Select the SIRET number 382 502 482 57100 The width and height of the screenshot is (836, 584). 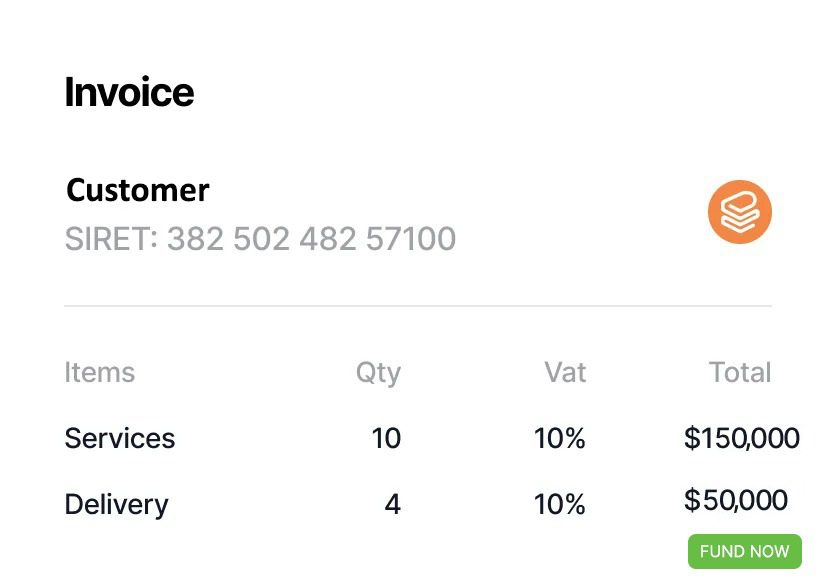coord(311,238)
